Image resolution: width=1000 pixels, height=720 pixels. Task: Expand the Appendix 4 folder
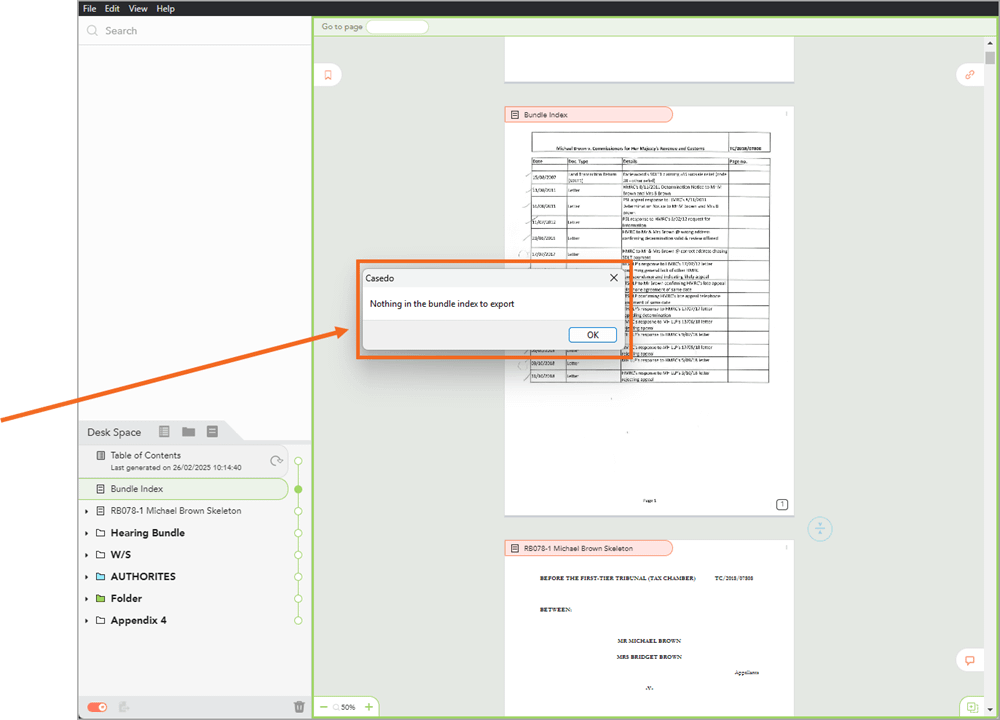coord(87,620)
